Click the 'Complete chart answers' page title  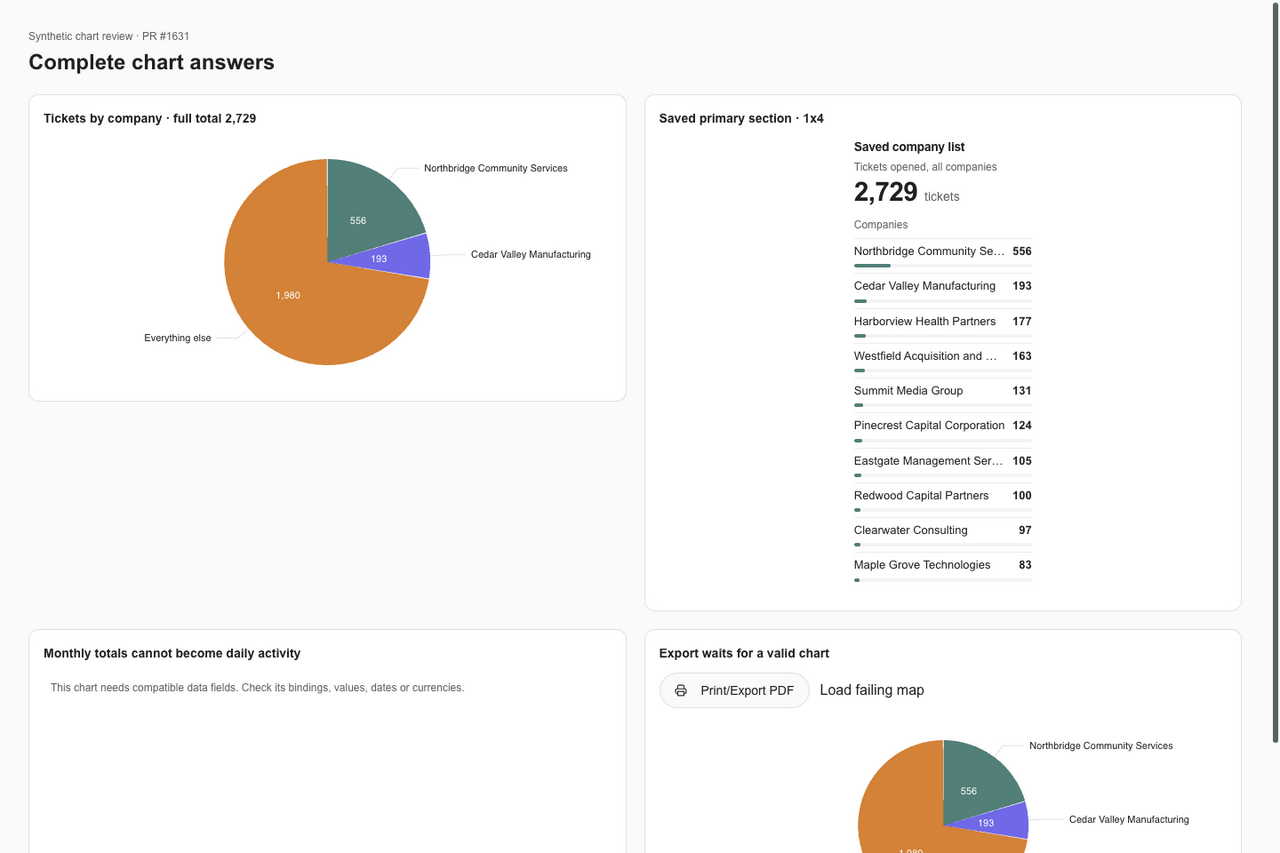point(151,62)
